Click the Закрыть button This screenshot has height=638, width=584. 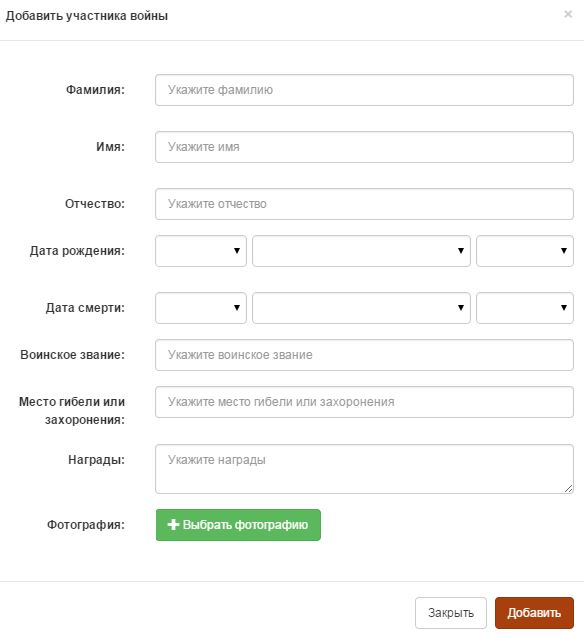(x=451, y=613)
